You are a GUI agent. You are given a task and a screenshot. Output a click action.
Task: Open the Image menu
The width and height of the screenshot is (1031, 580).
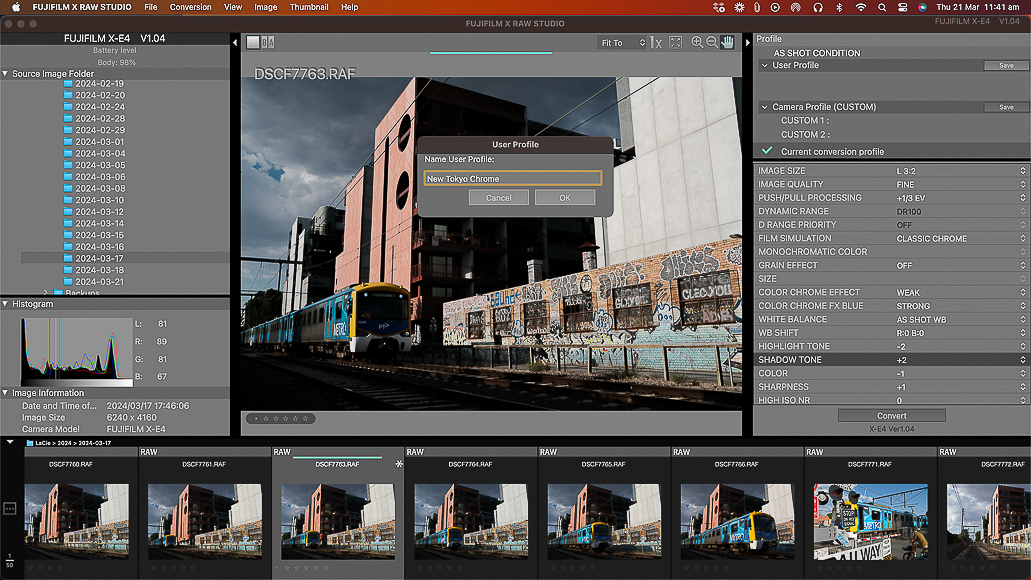[266, 7]
